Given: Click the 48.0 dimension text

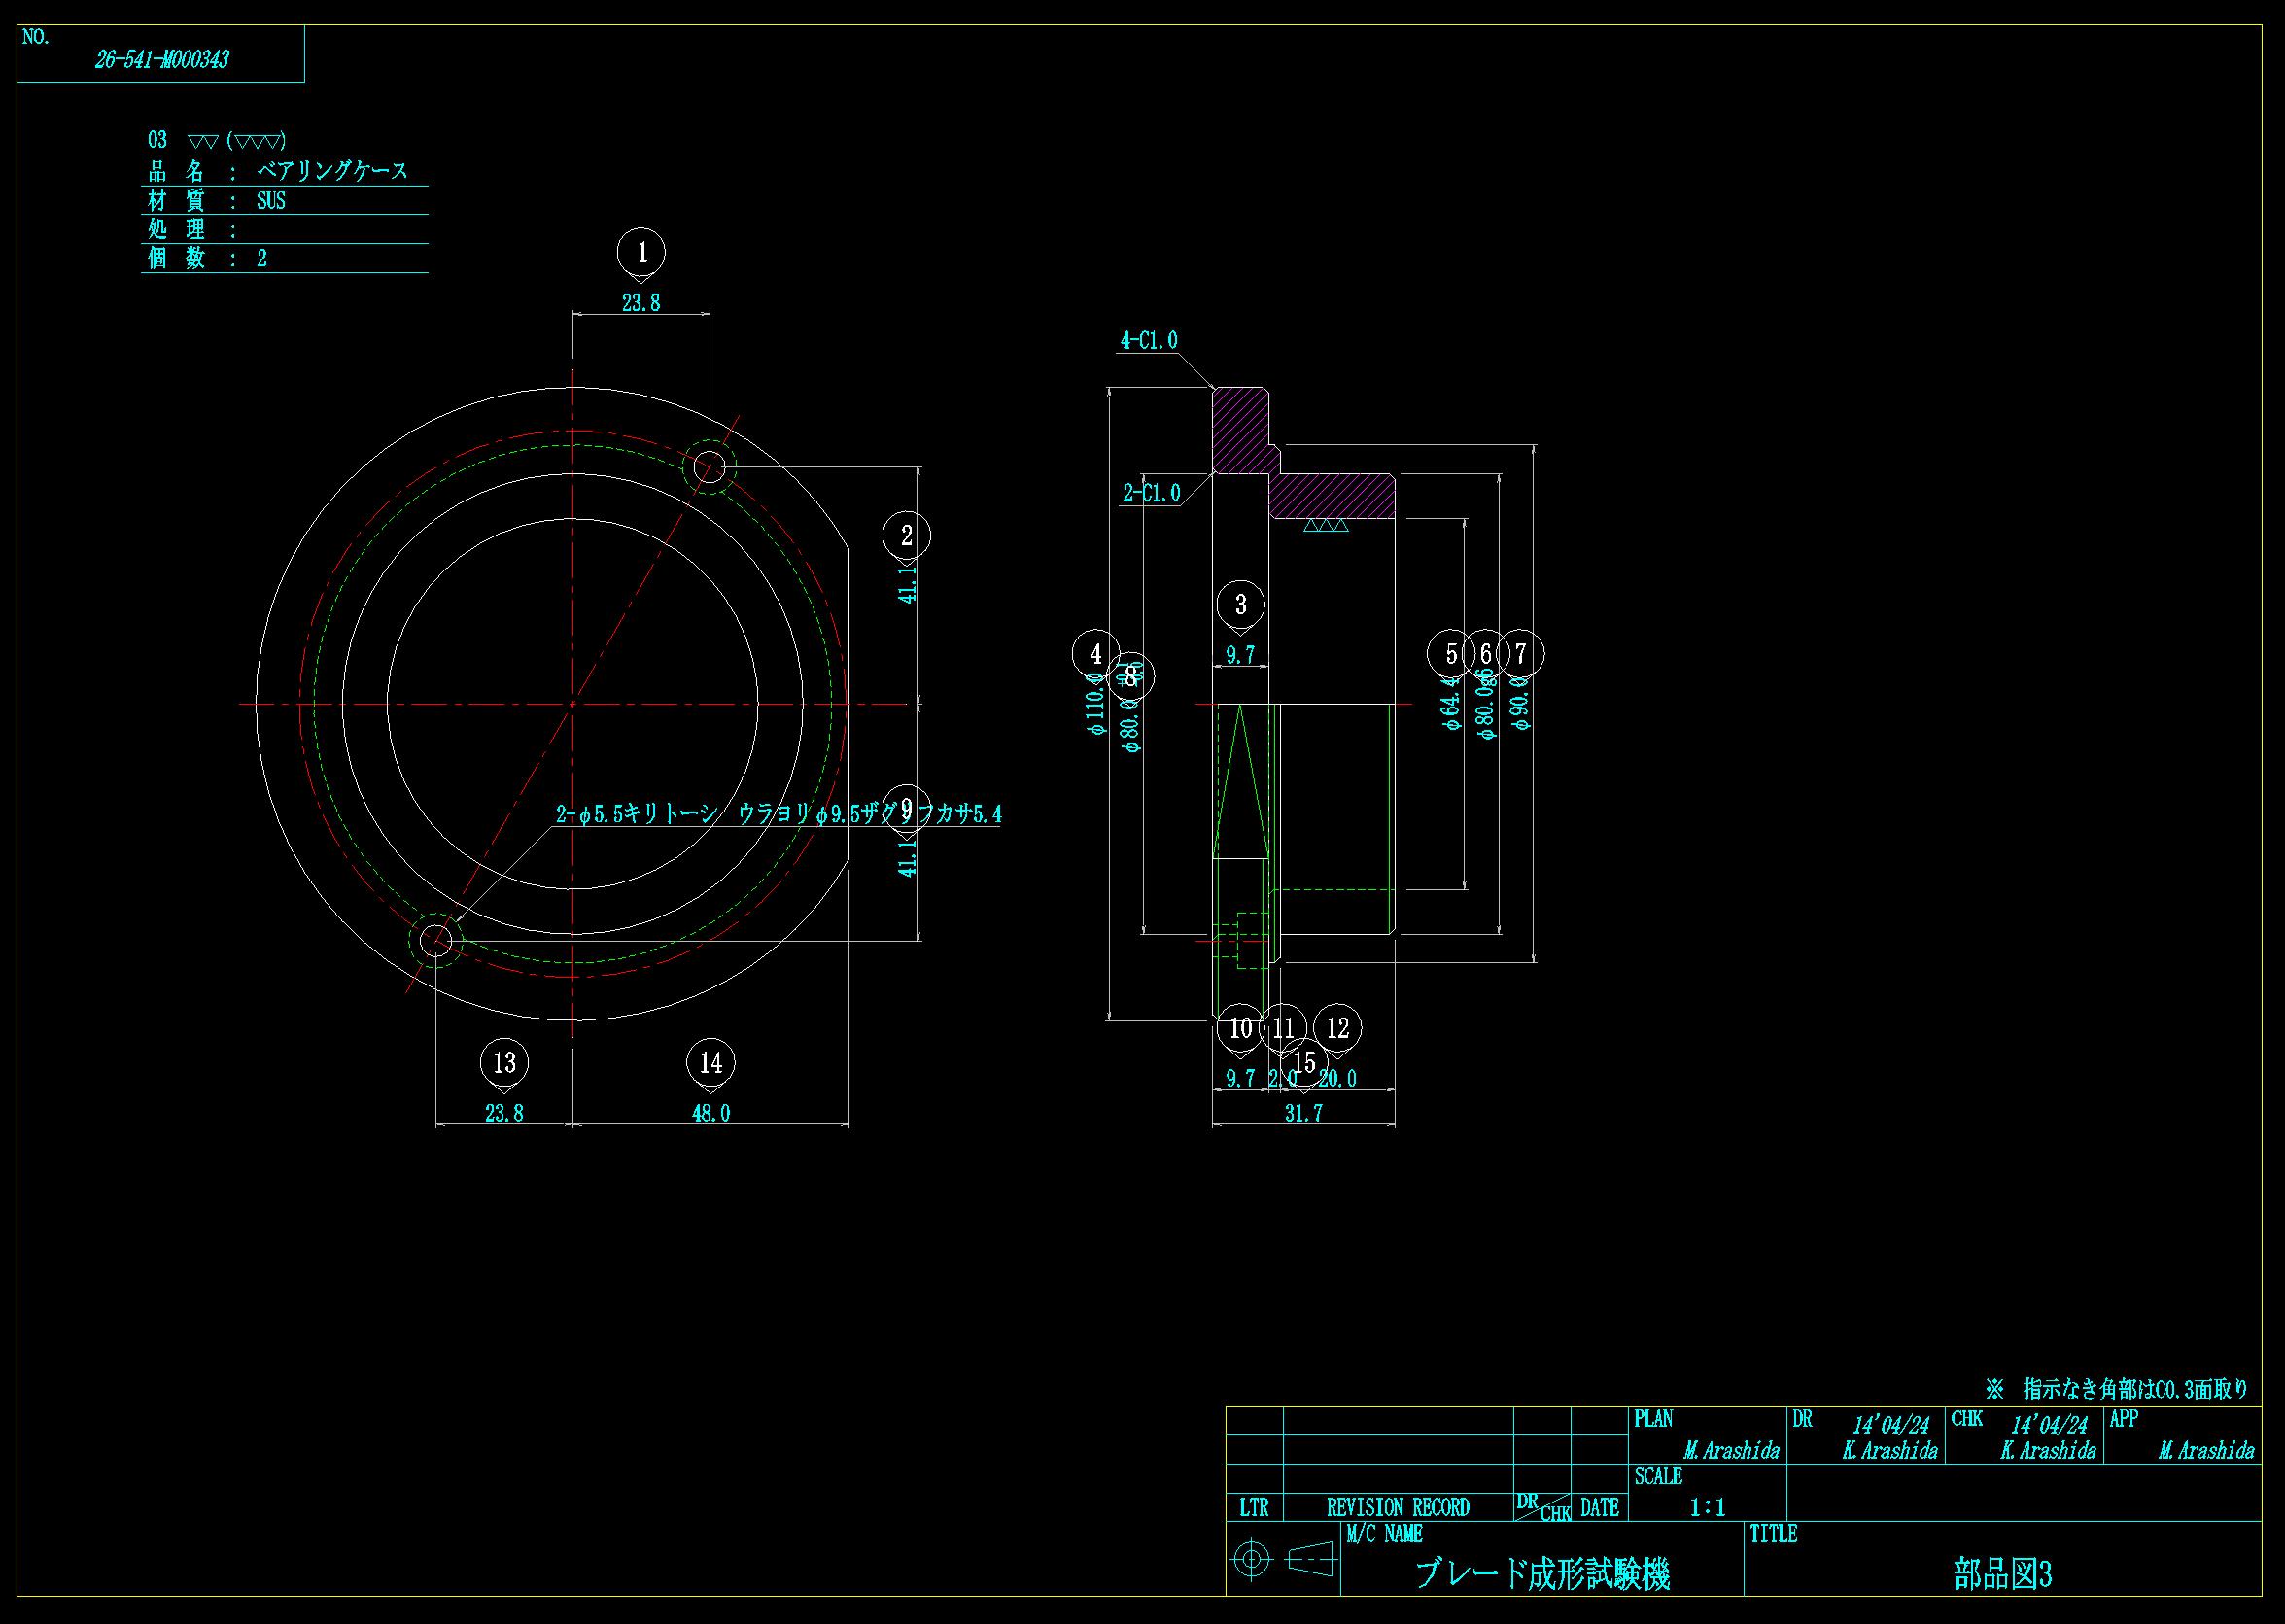Looking at the screenshot, I should pos(711,1114).
